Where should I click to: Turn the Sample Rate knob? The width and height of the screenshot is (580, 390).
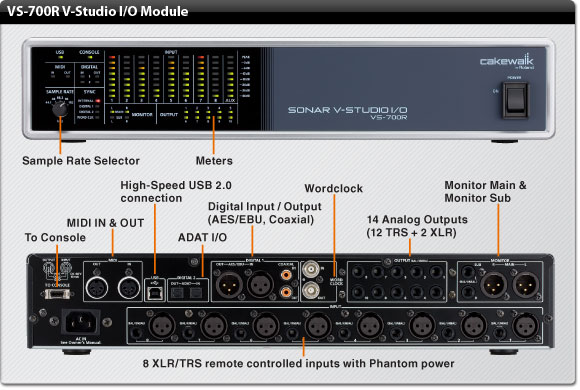click(60, 109)
